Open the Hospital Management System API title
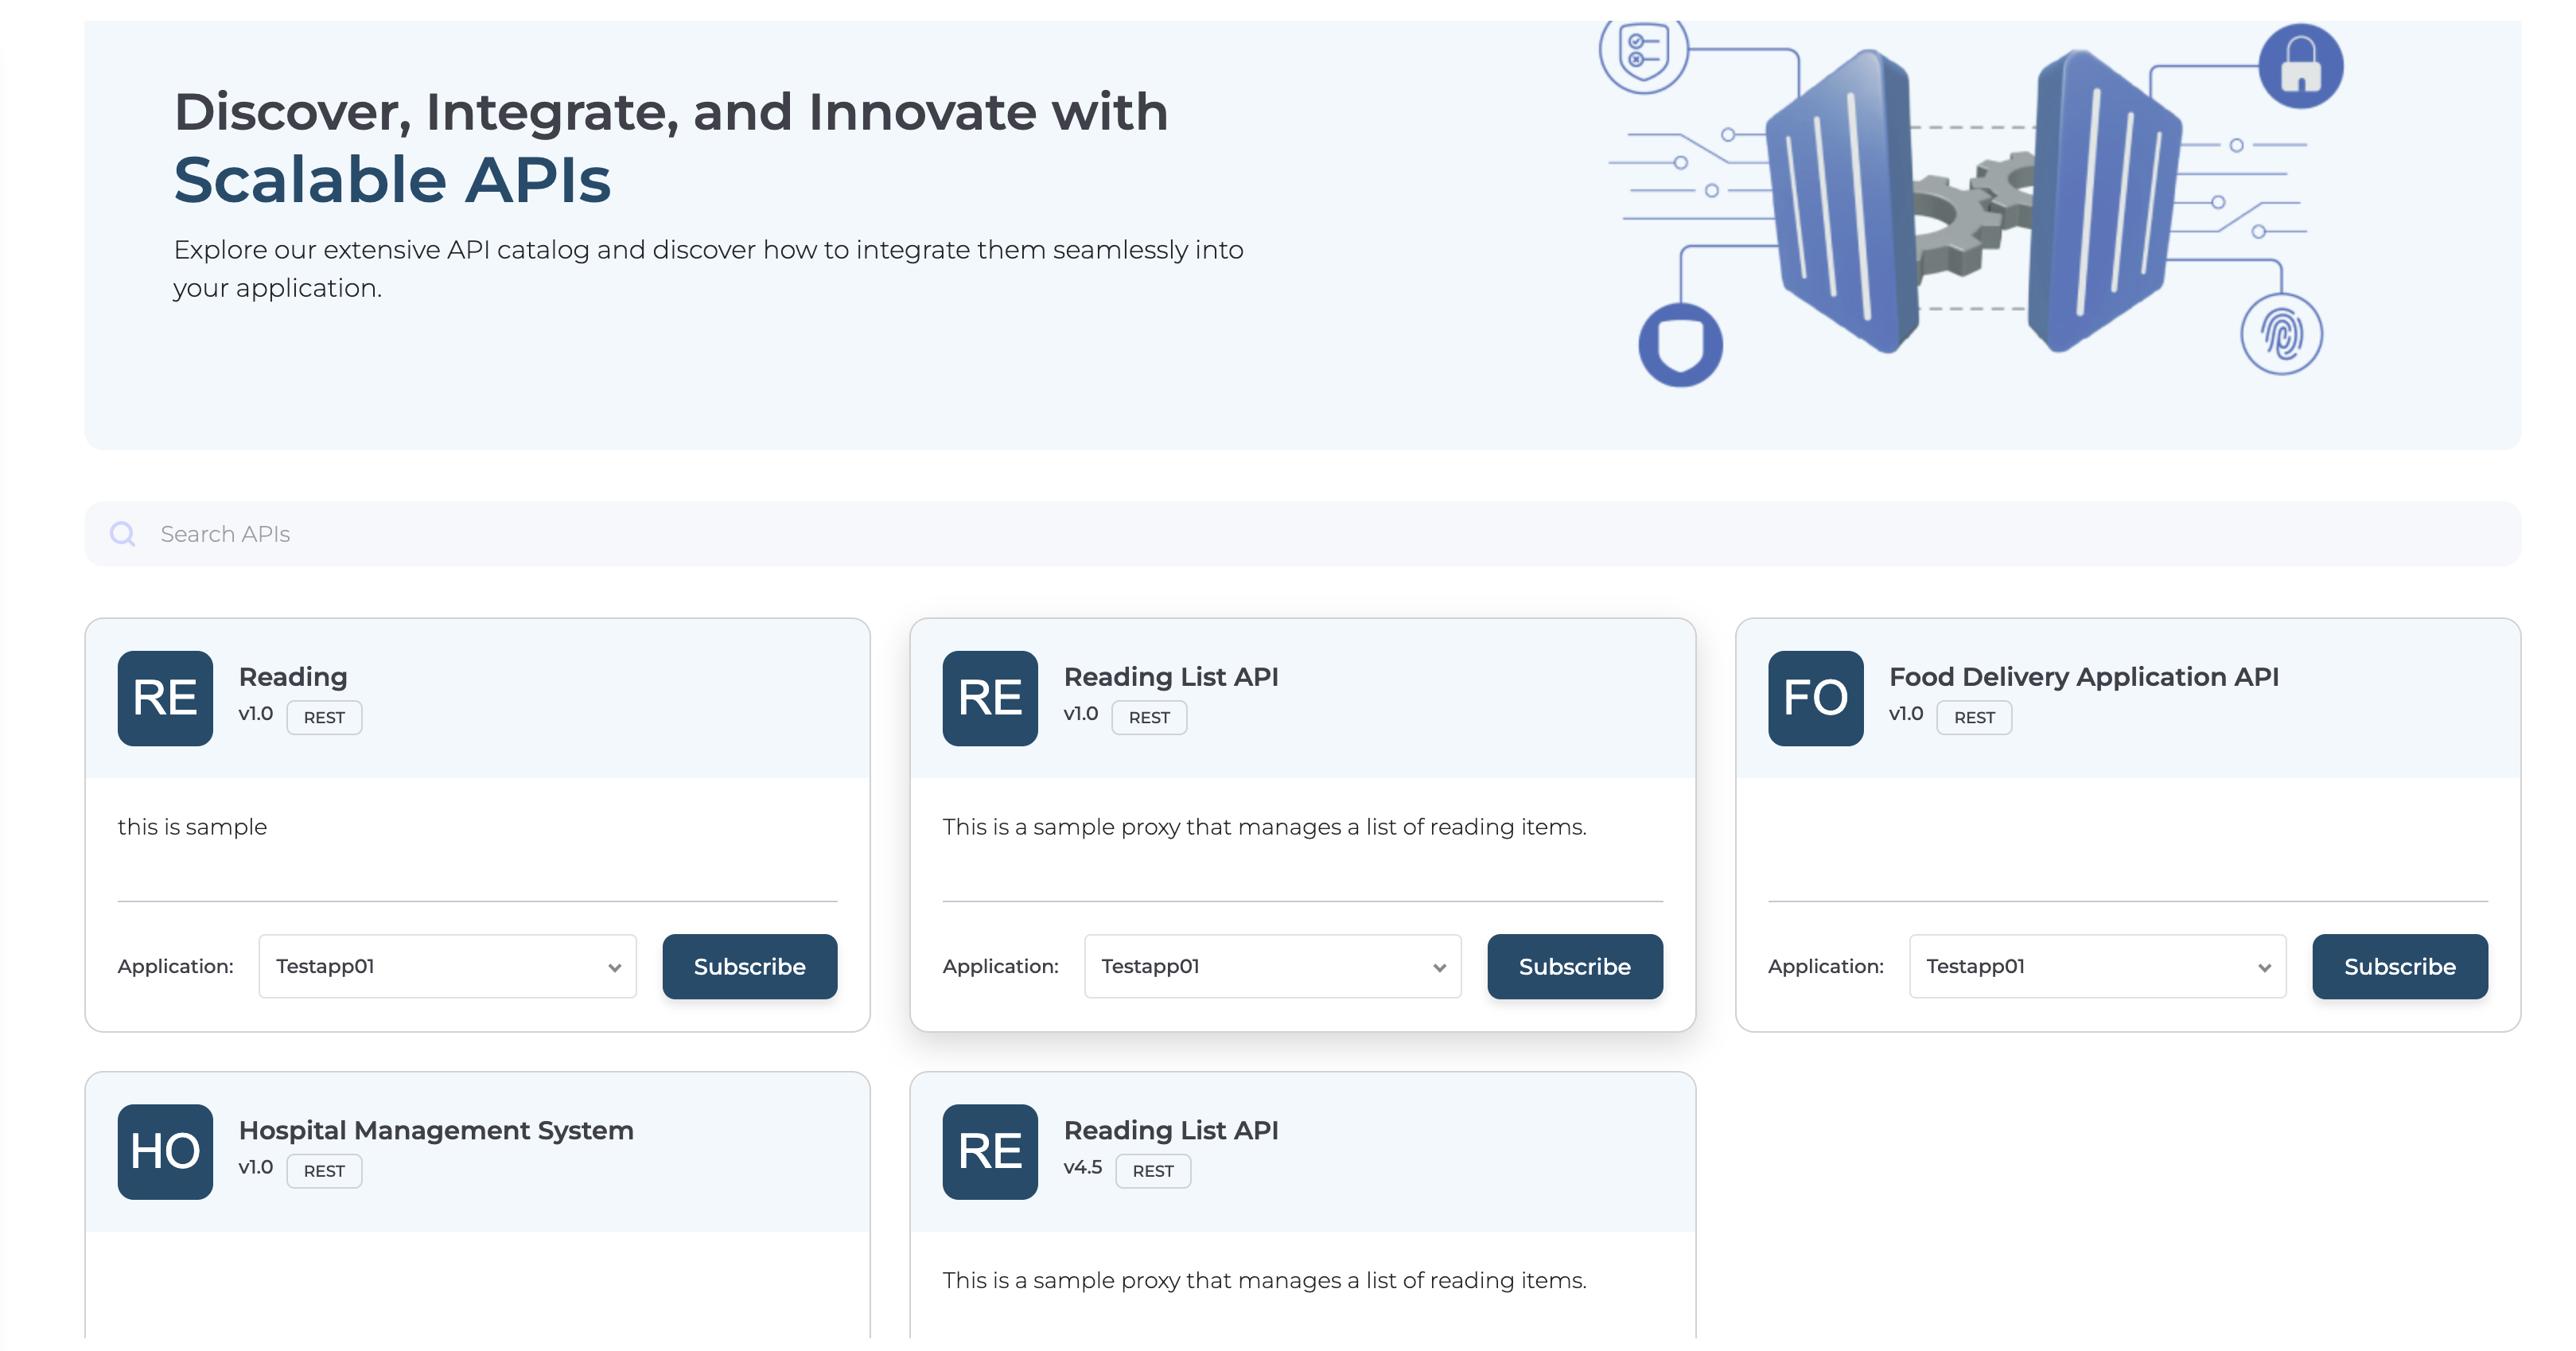The width and height of the screenshot is (2576, 1351). (x=435, y=1130)
